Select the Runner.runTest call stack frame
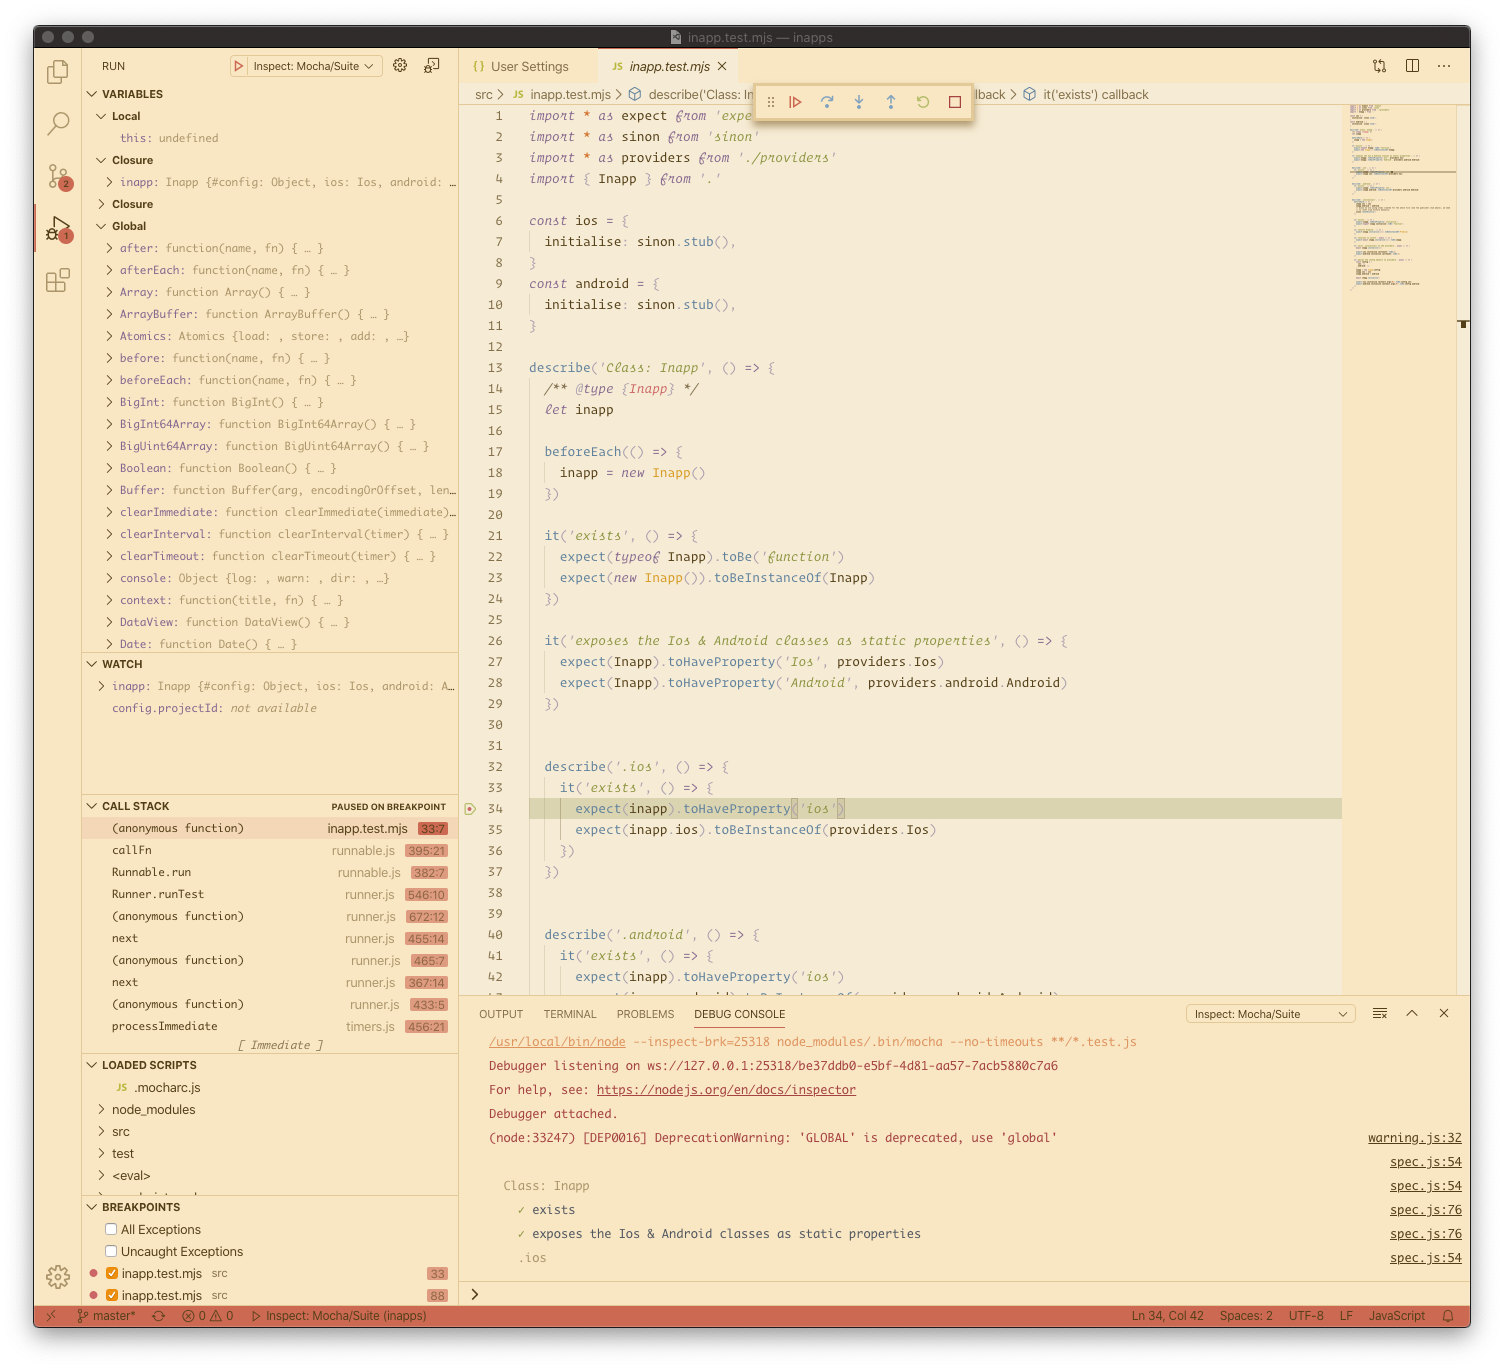Viewport: 1504px width, 1369px height. pyautogui.click(x=270, y=894)
